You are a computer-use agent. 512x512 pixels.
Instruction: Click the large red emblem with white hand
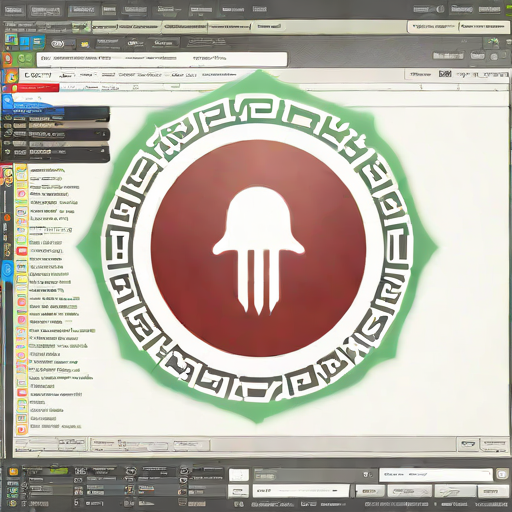(x=258, y=248)
